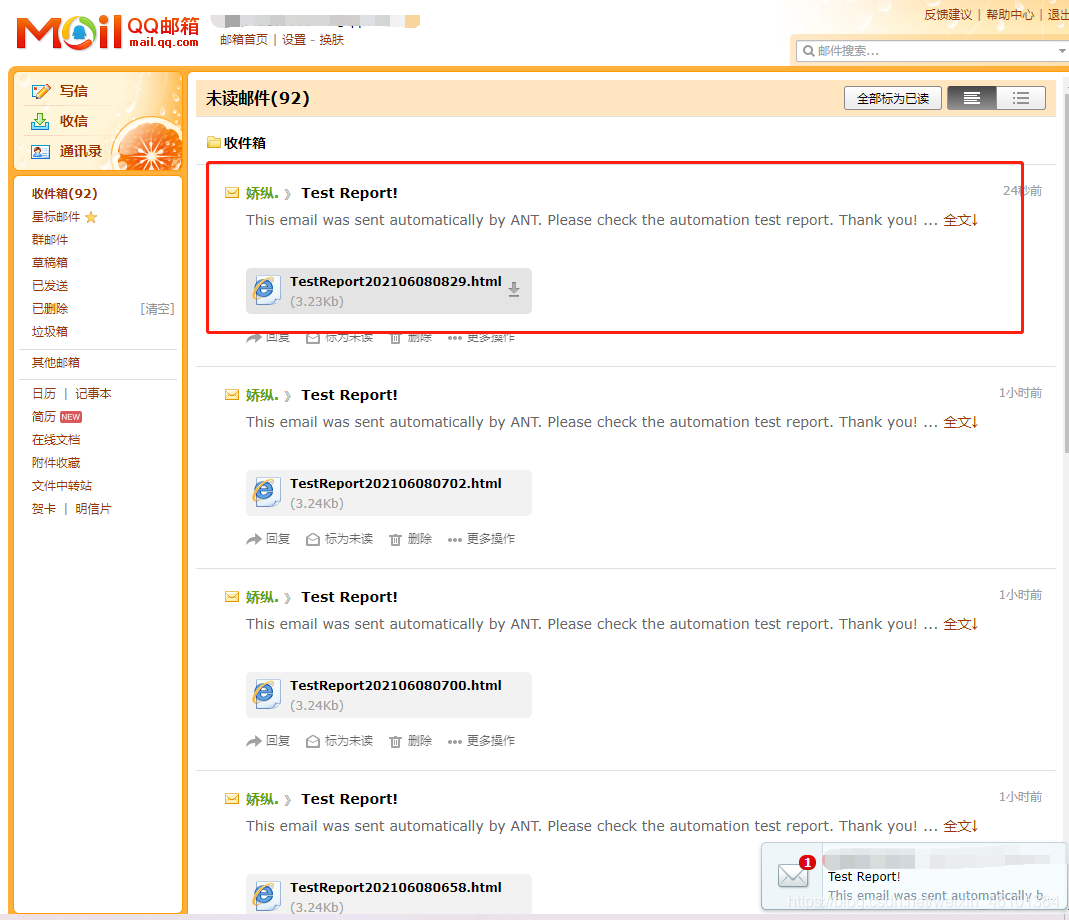Switch to summary view toggle button
The height and width of the screenshot is (920, 1069).
pos(972,98)
